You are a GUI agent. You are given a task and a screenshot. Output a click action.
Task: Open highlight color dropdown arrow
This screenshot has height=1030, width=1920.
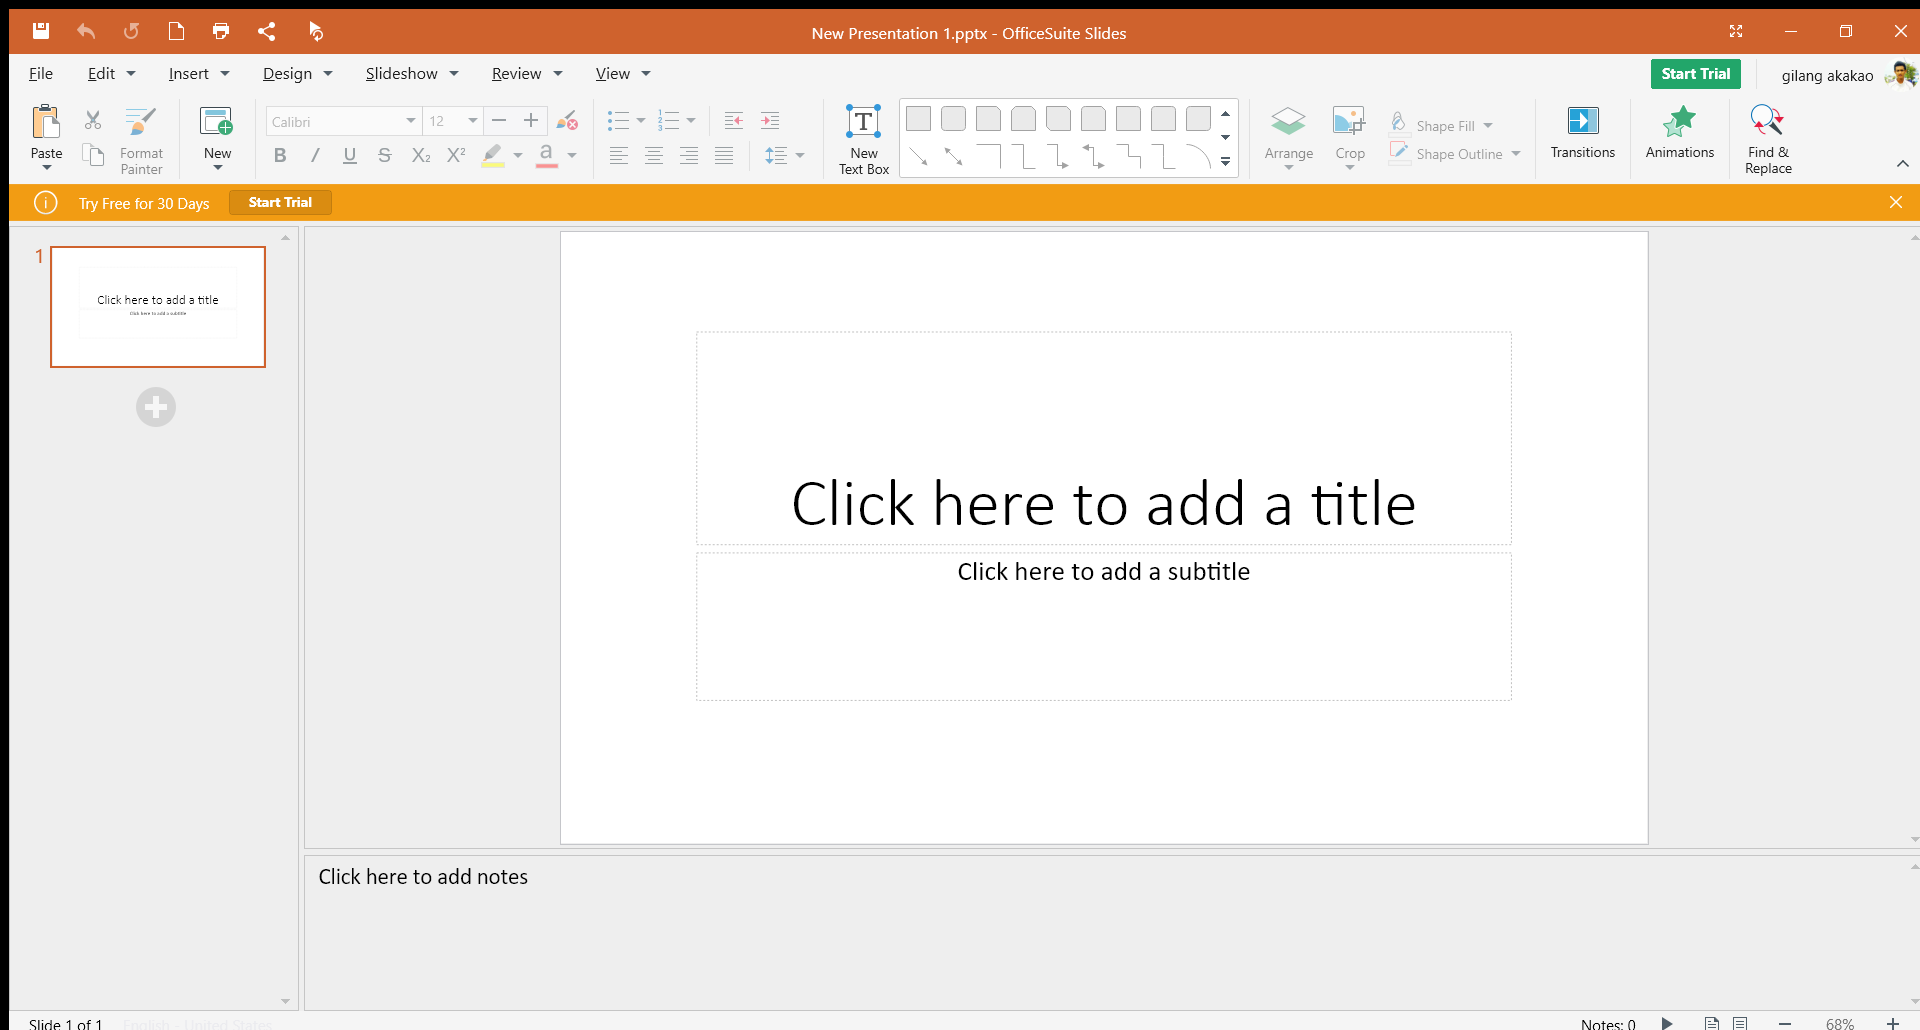(518, 155)
